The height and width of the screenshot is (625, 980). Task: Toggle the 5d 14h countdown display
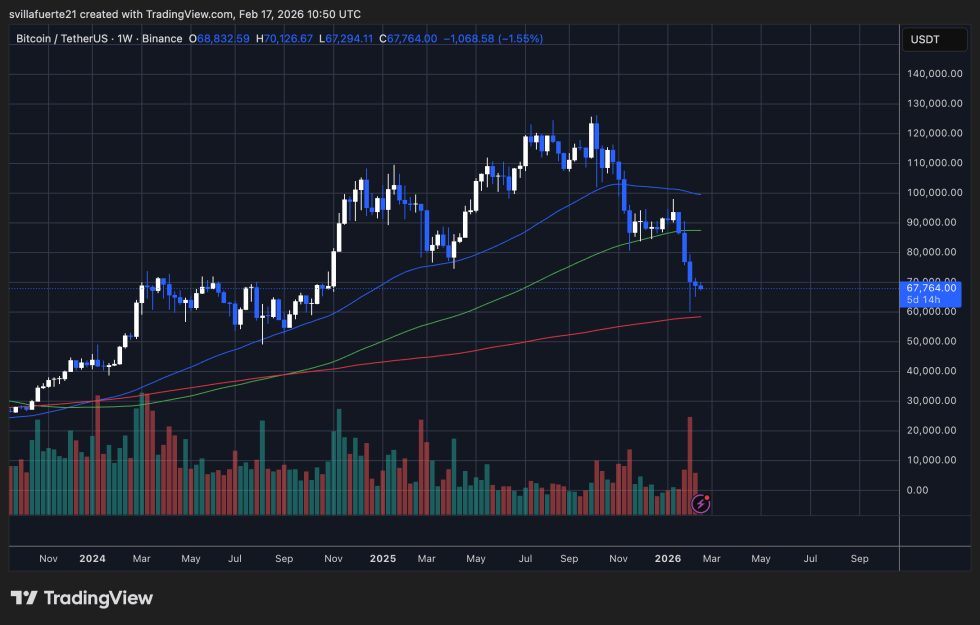pos(922,299)
